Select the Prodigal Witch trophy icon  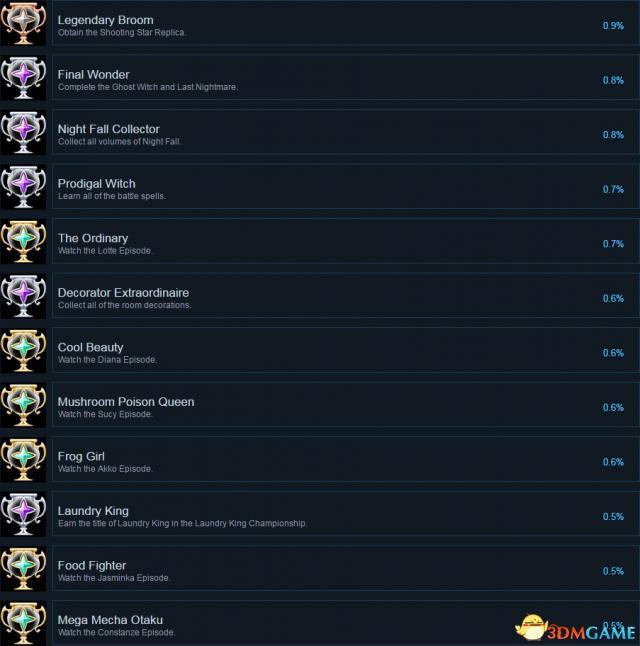23,187
